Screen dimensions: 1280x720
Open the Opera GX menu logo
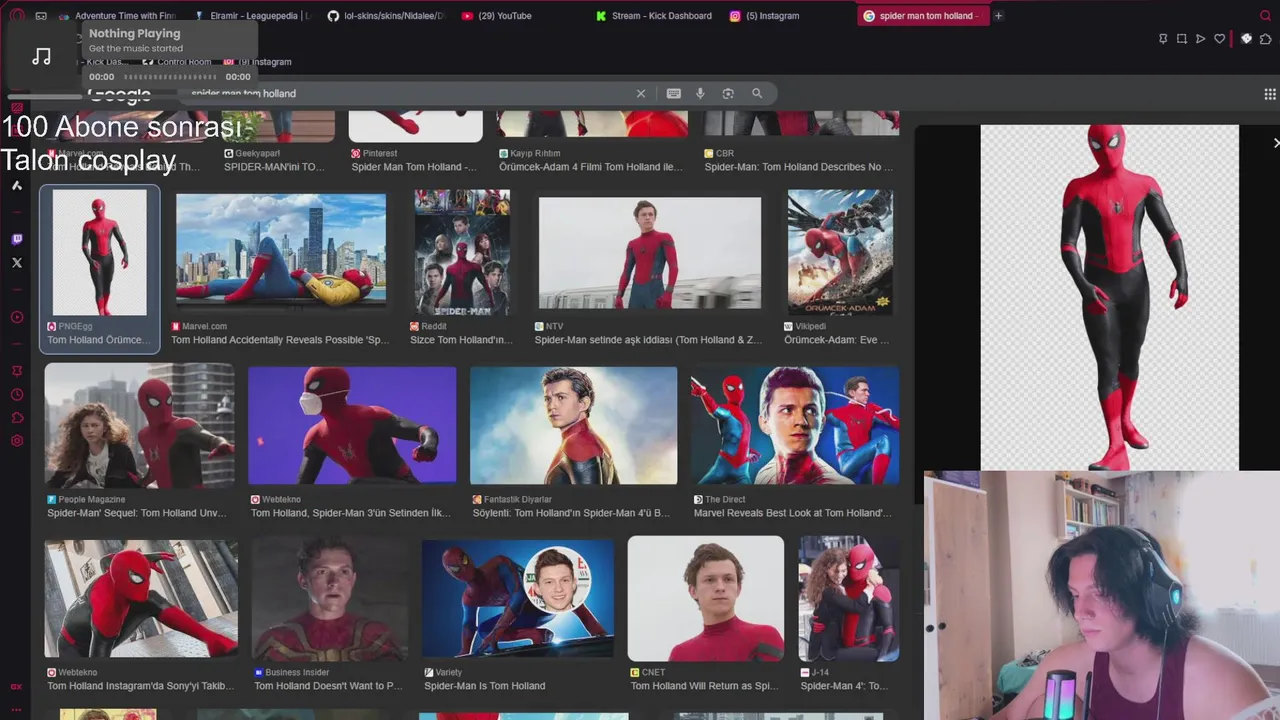[x=16, y=16]
